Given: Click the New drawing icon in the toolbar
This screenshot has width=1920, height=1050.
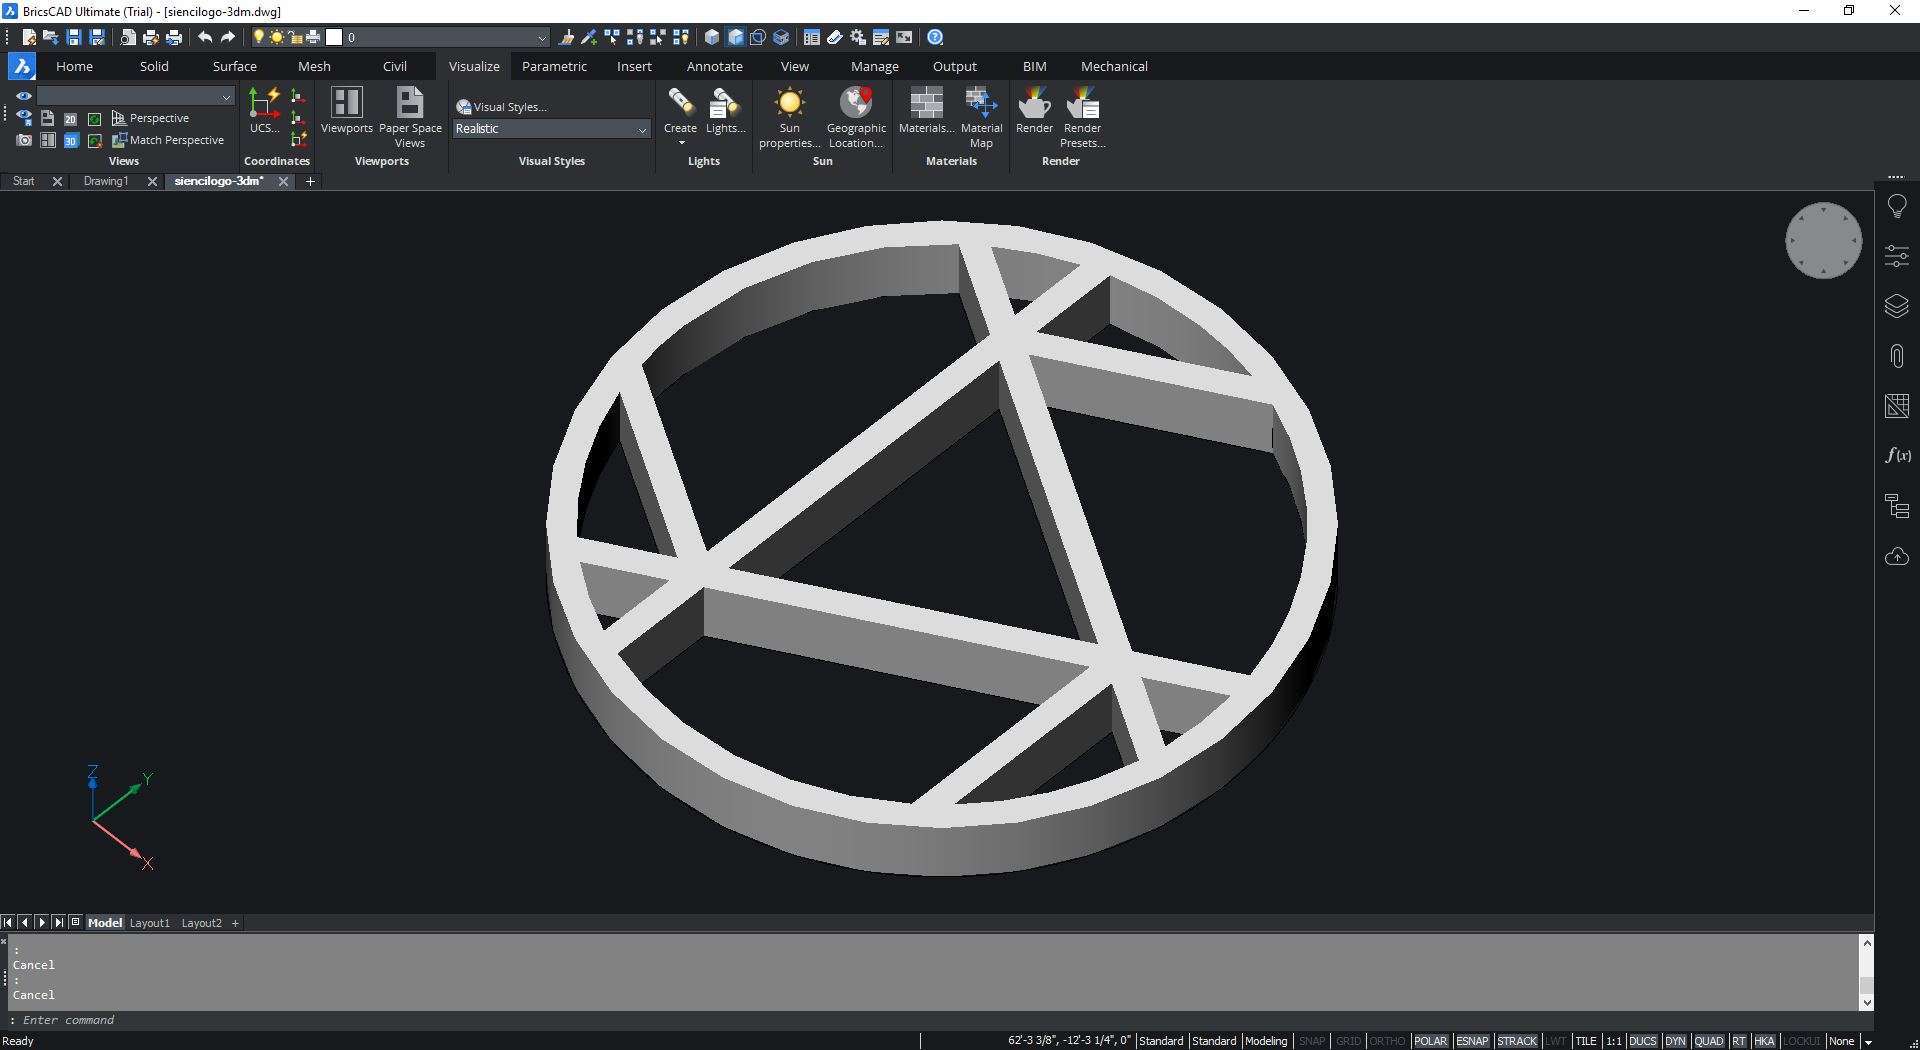Looking at the screenshot, I should [29, 37].
